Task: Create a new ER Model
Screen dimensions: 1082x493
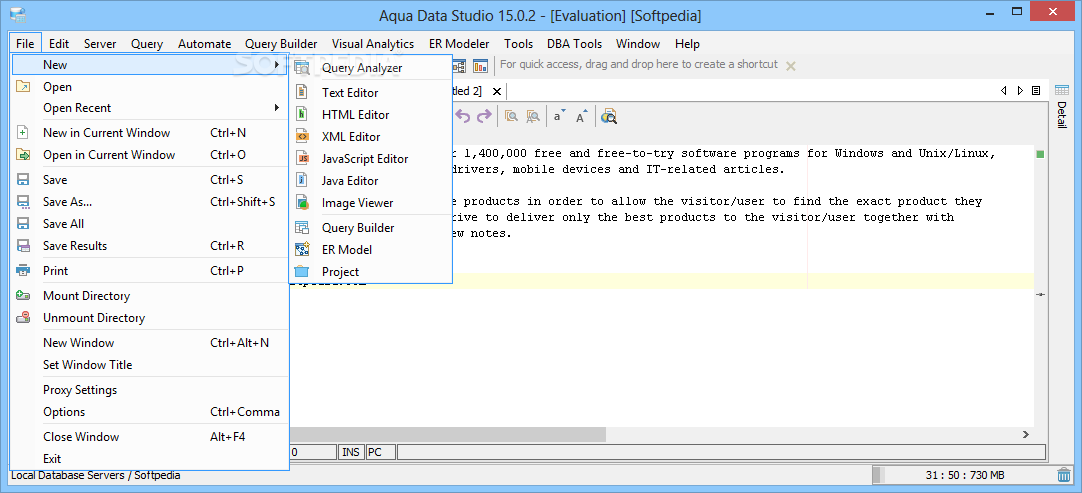Action: pos(371,250)
